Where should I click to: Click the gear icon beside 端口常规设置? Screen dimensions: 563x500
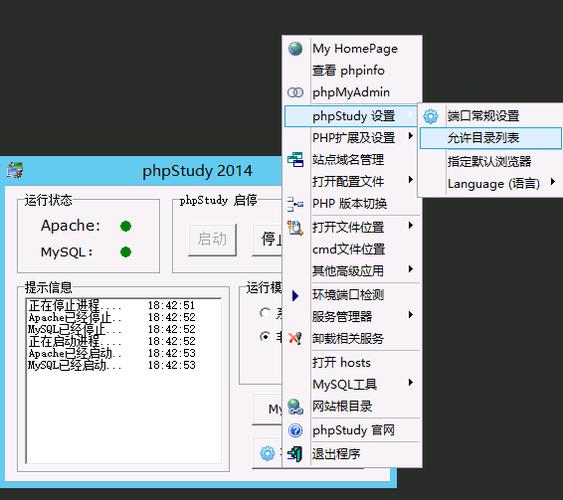pyautogui.click(x=431, y=116)
